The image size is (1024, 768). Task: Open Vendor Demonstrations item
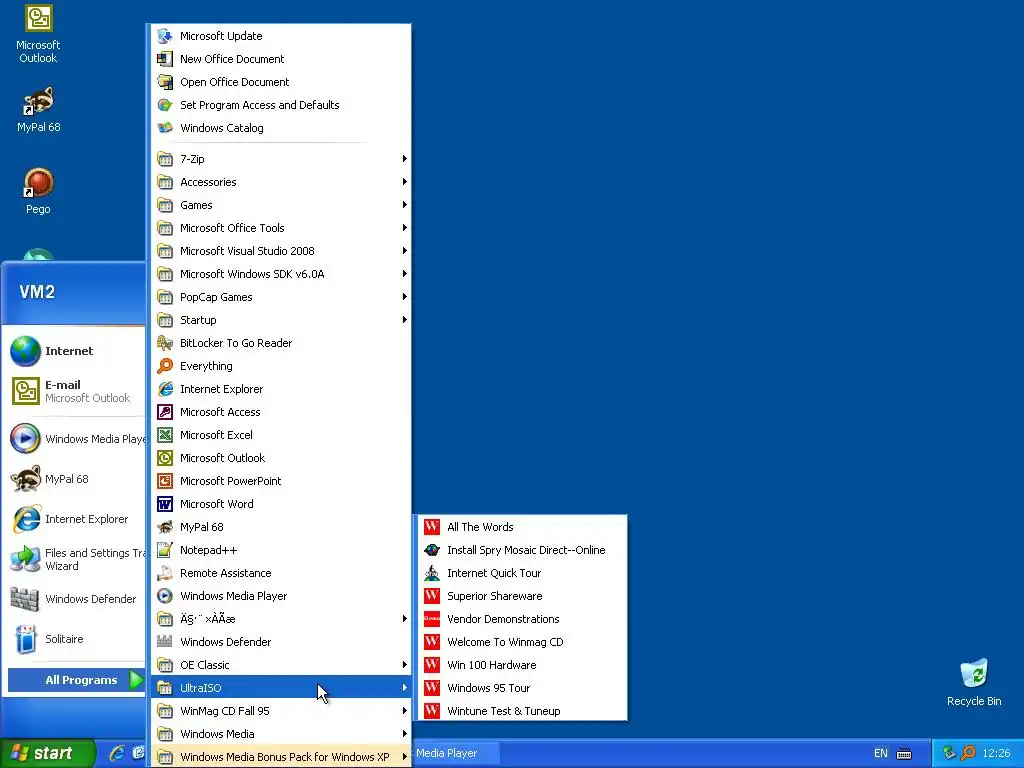point(521,619)
